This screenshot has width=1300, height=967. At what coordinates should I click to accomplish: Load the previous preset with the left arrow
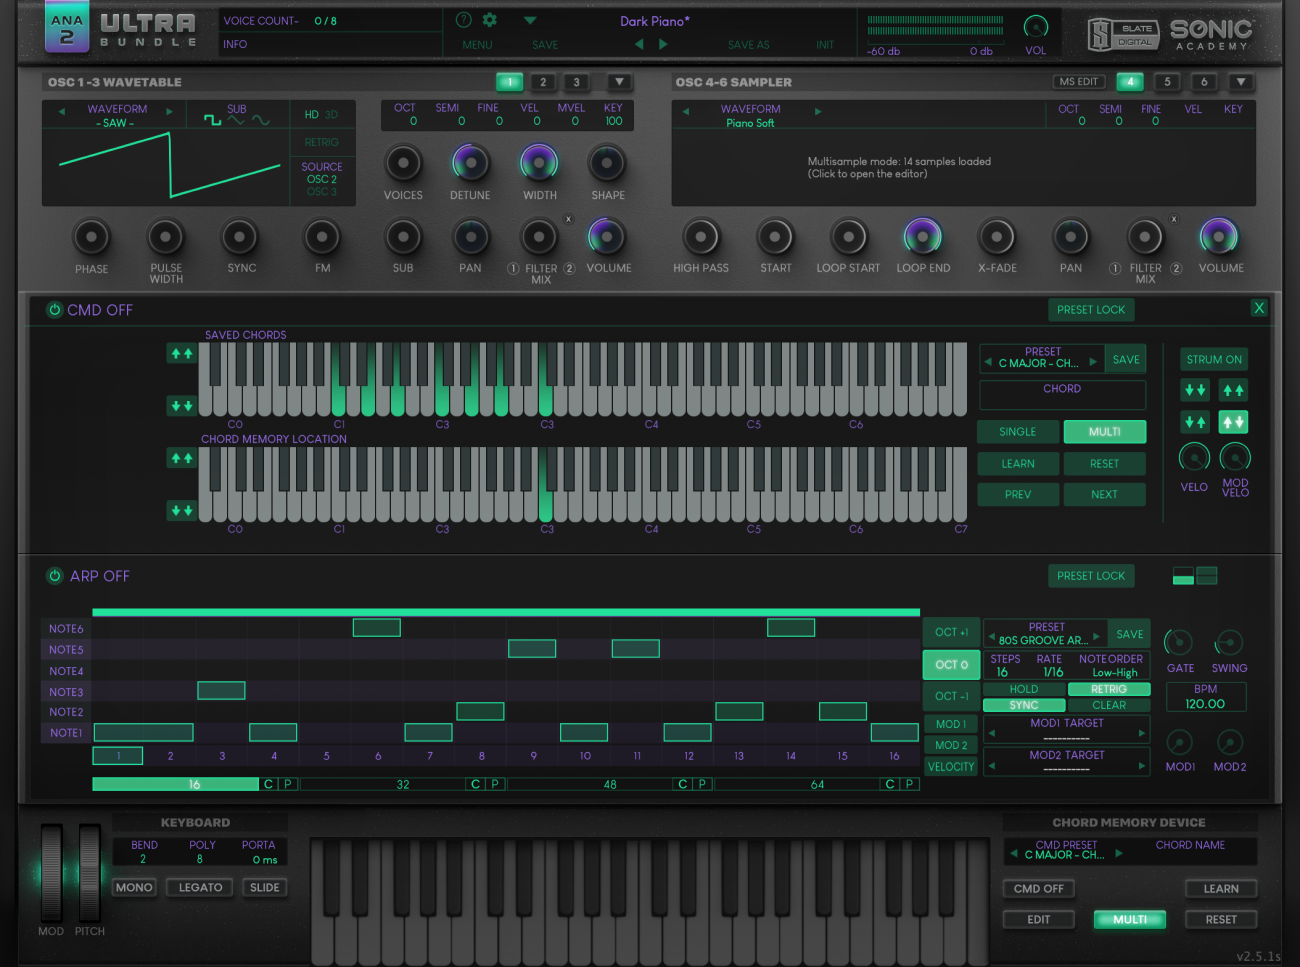pos(639,45)
